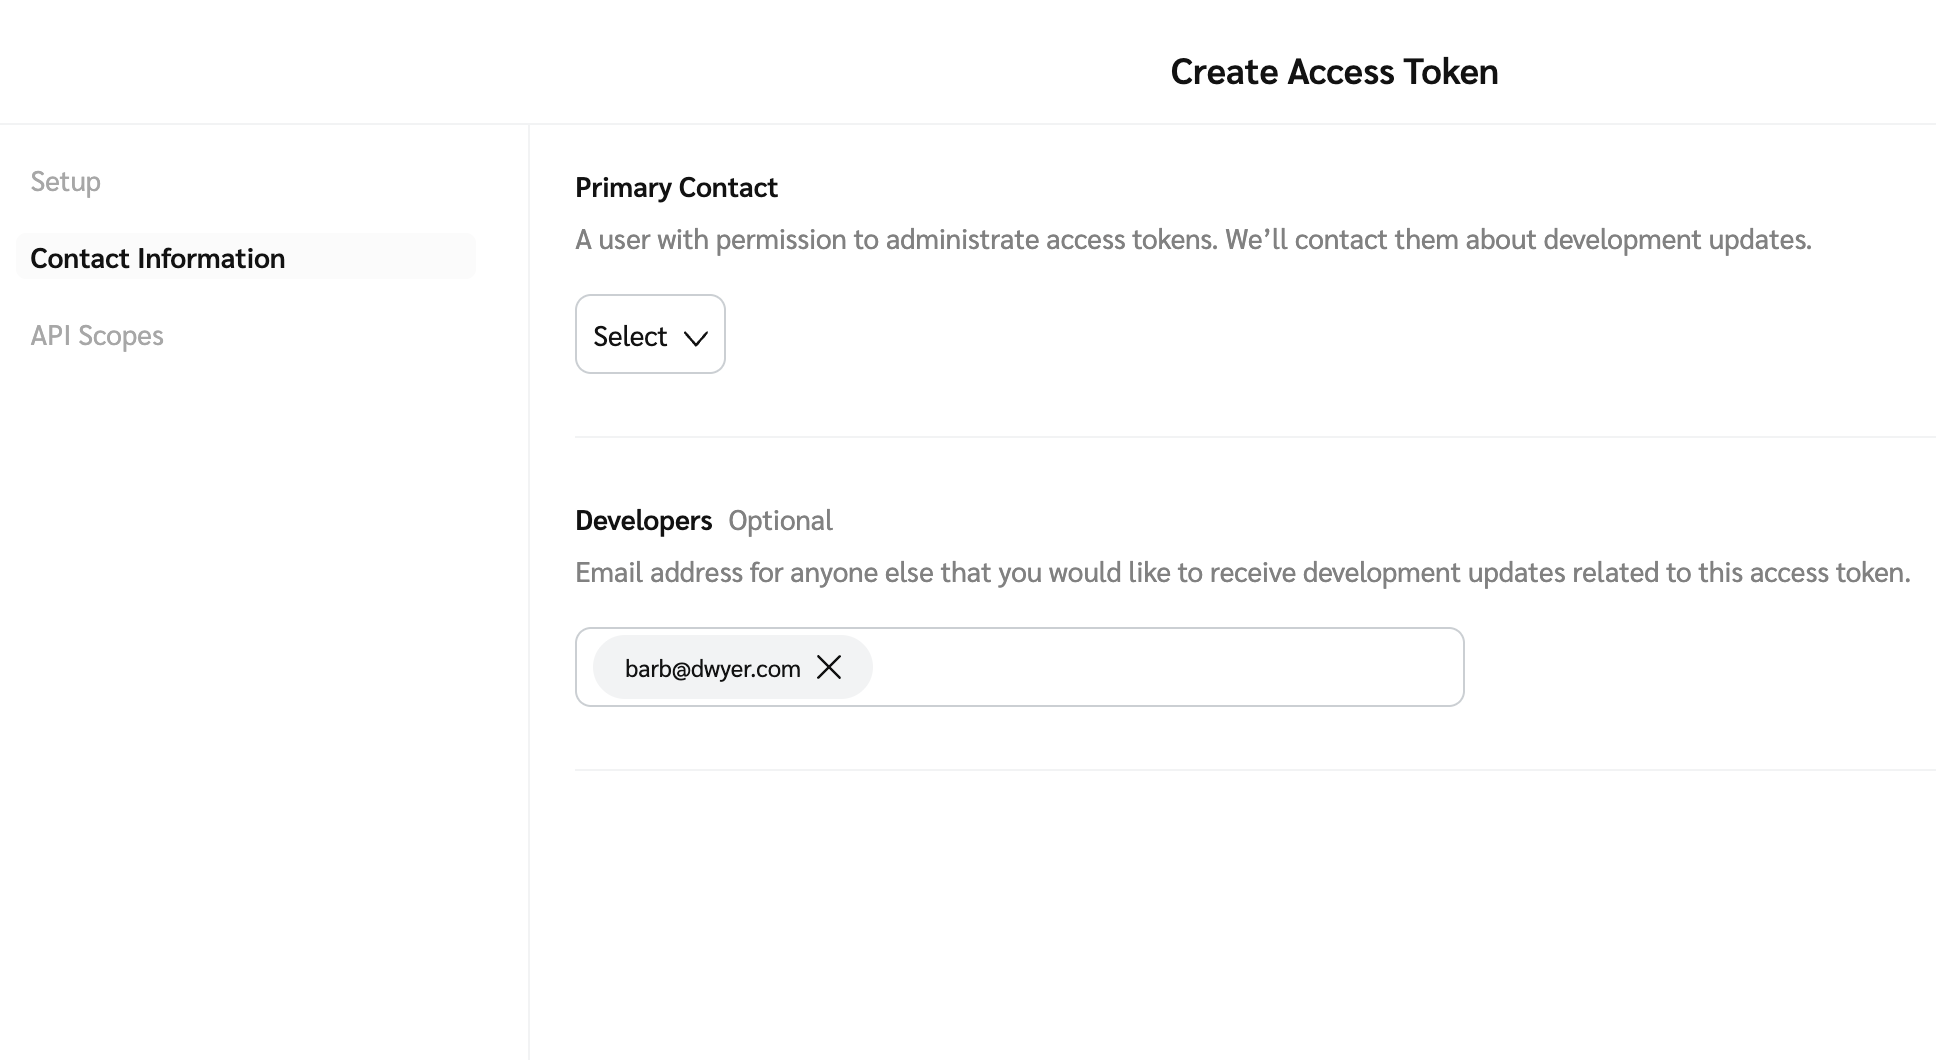Remove the barb@dwyer.com email chip
This screenshot has width=1936, height=1060.
click(x=829, y=668)
